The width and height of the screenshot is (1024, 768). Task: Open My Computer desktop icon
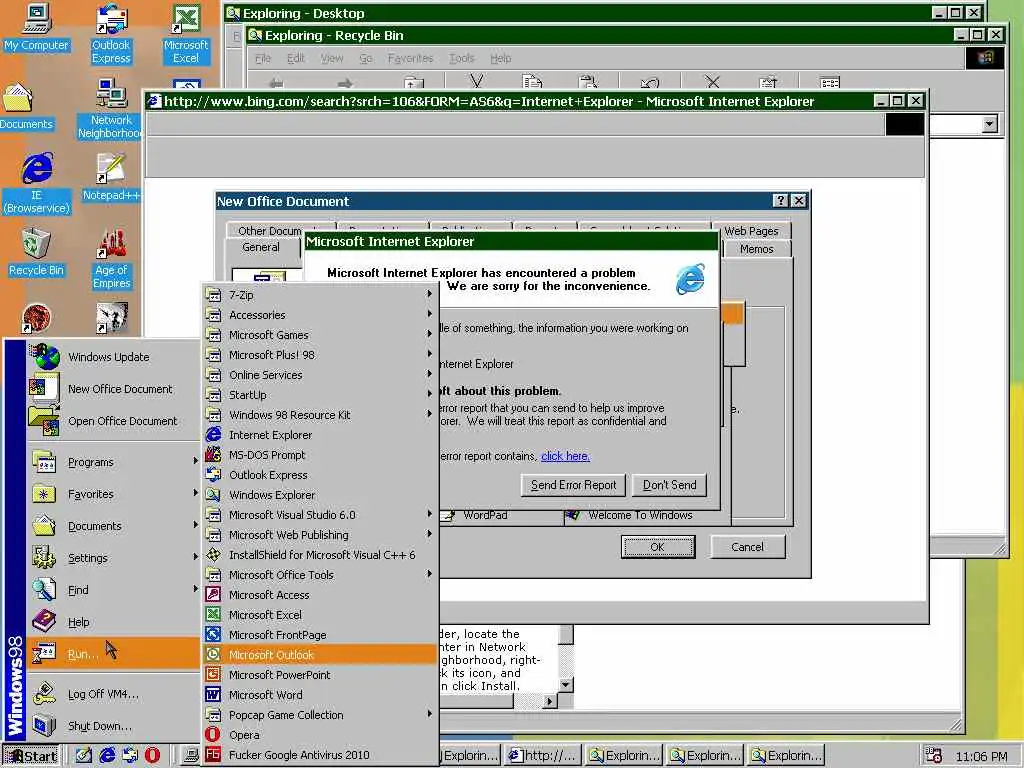(x=37, y=28)
